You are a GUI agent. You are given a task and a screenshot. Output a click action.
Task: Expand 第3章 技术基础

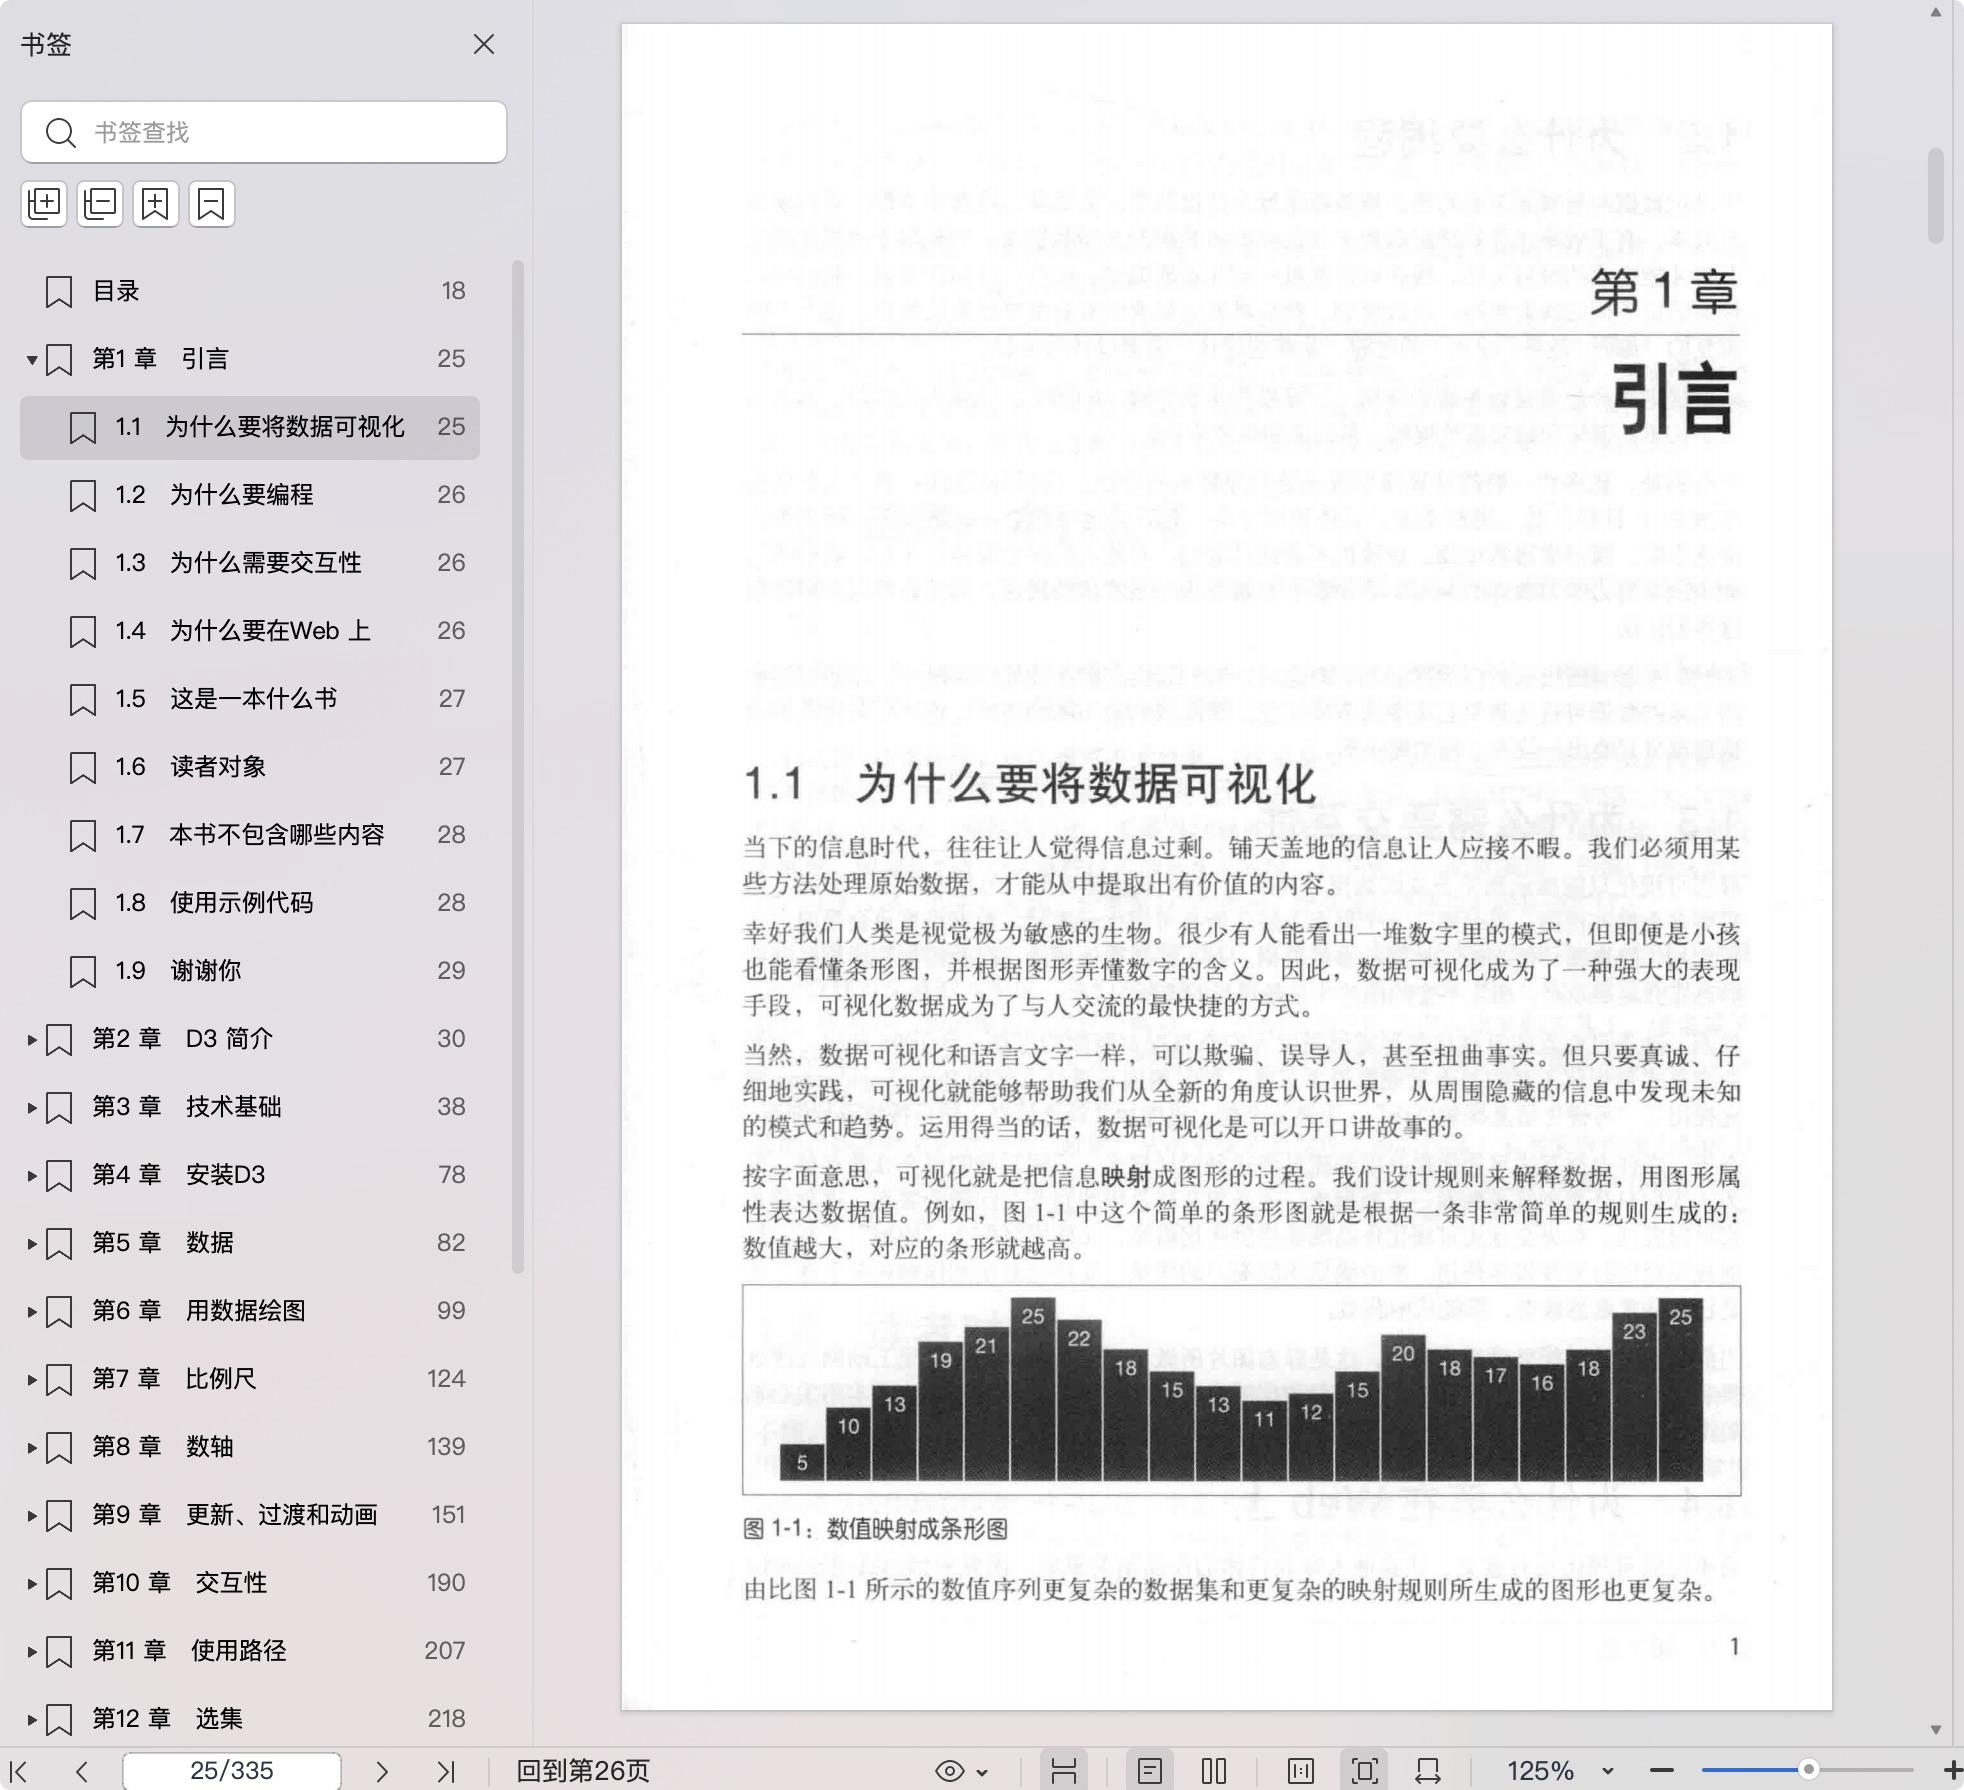(x=32, y=1108)
